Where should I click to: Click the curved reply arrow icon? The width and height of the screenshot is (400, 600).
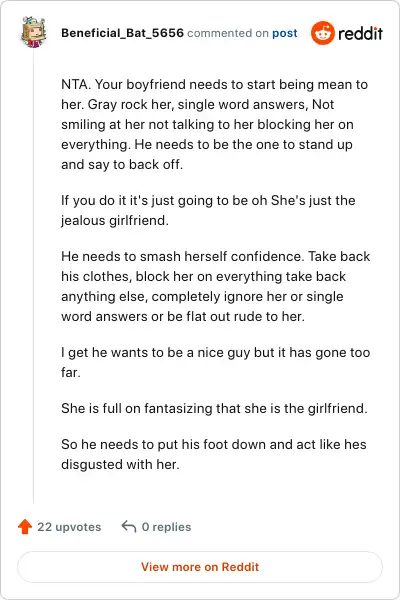coord(129,527)
